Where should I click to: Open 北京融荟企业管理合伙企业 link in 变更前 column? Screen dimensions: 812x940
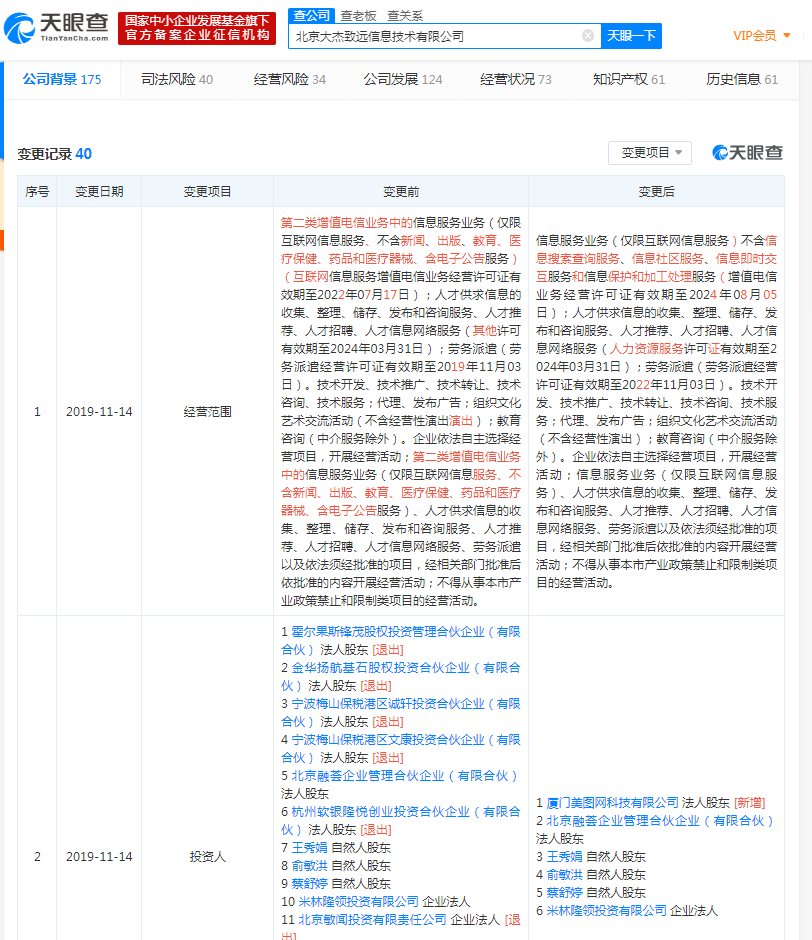pyautogui.click(x=404, y=776)
